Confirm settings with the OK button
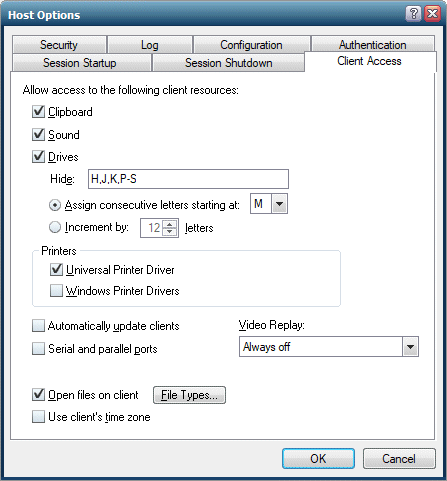 click(x=318, y=459)
